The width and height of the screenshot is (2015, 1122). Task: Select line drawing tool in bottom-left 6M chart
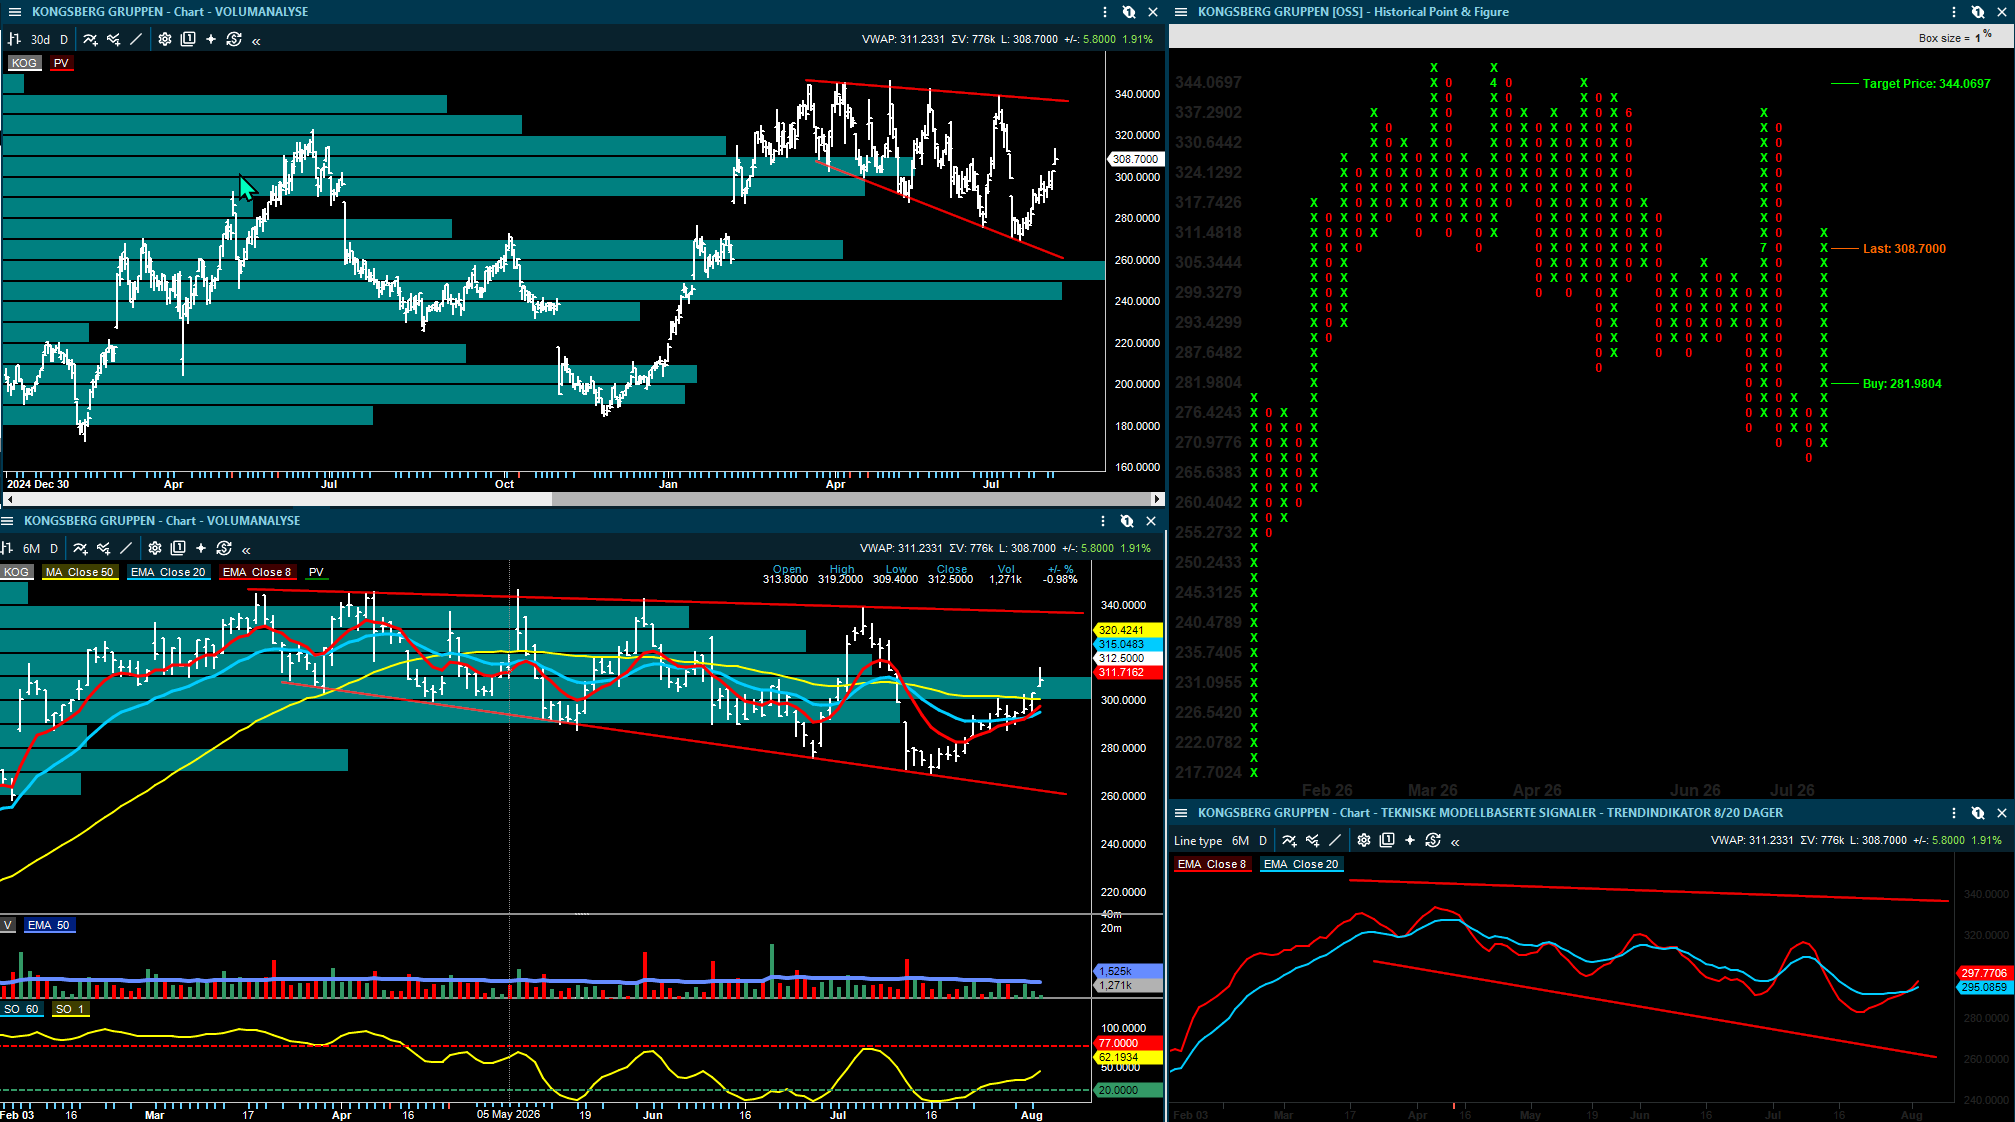[x=126, y=548]
